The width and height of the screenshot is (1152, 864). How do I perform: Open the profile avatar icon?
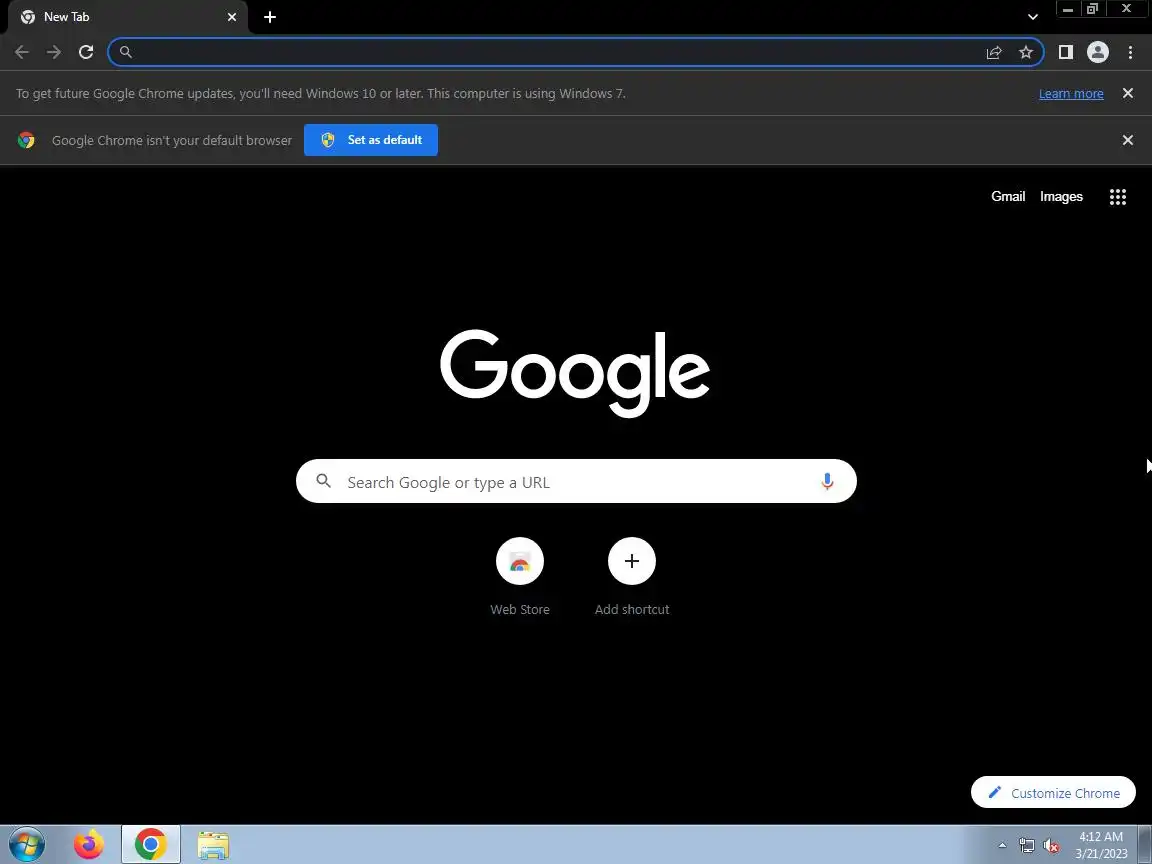pos(1098,52)
